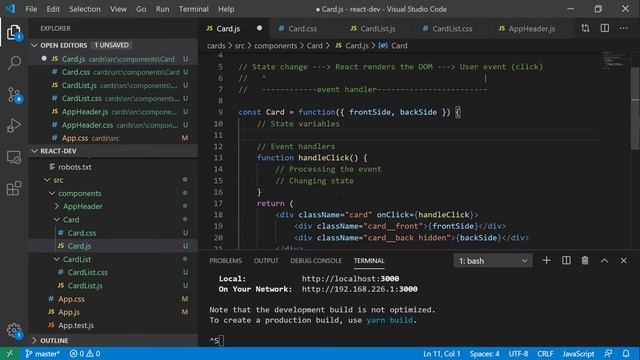Open the Explorer view in activity bar

click(x=14, y=32)
